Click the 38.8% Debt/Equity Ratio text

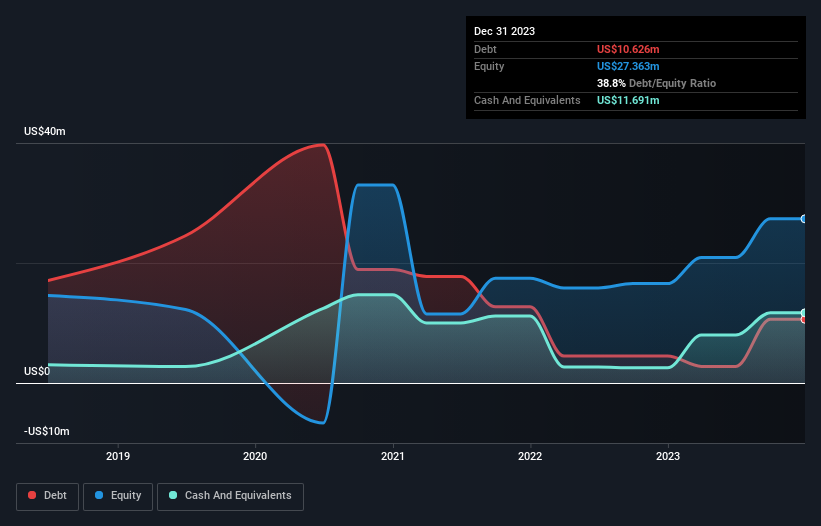click(656, 83)
